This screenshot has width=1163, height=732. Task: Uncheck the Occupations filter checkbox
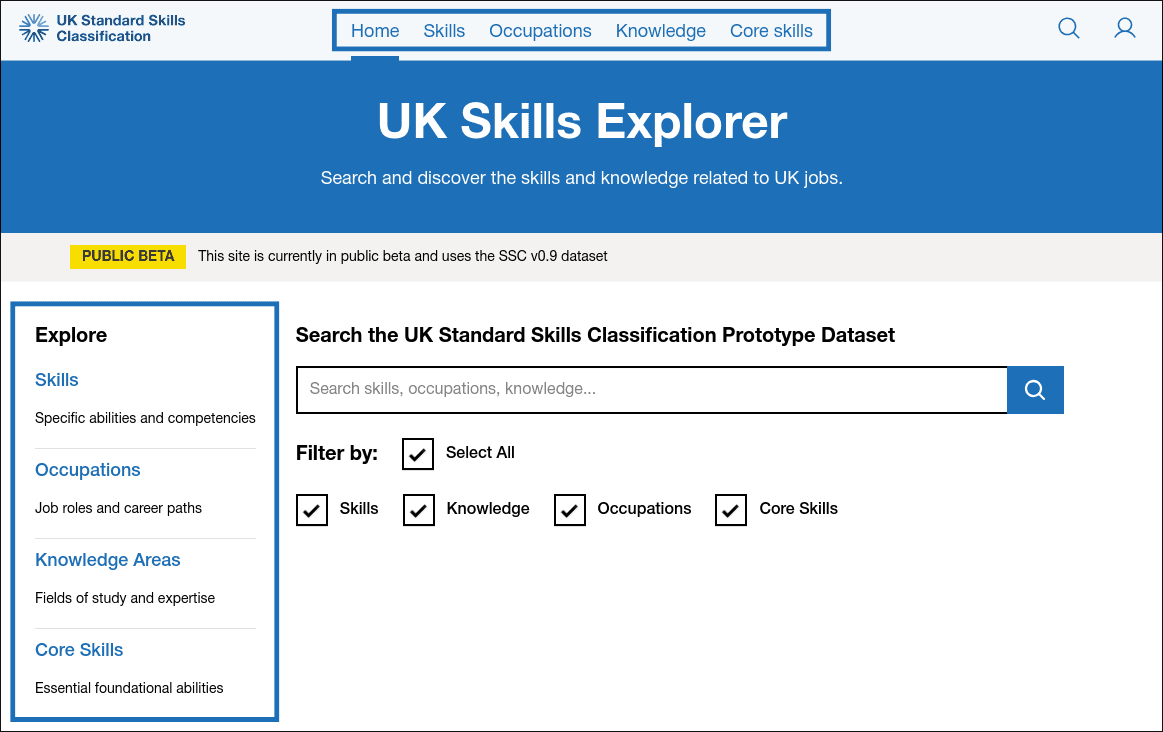click(570, 510)
